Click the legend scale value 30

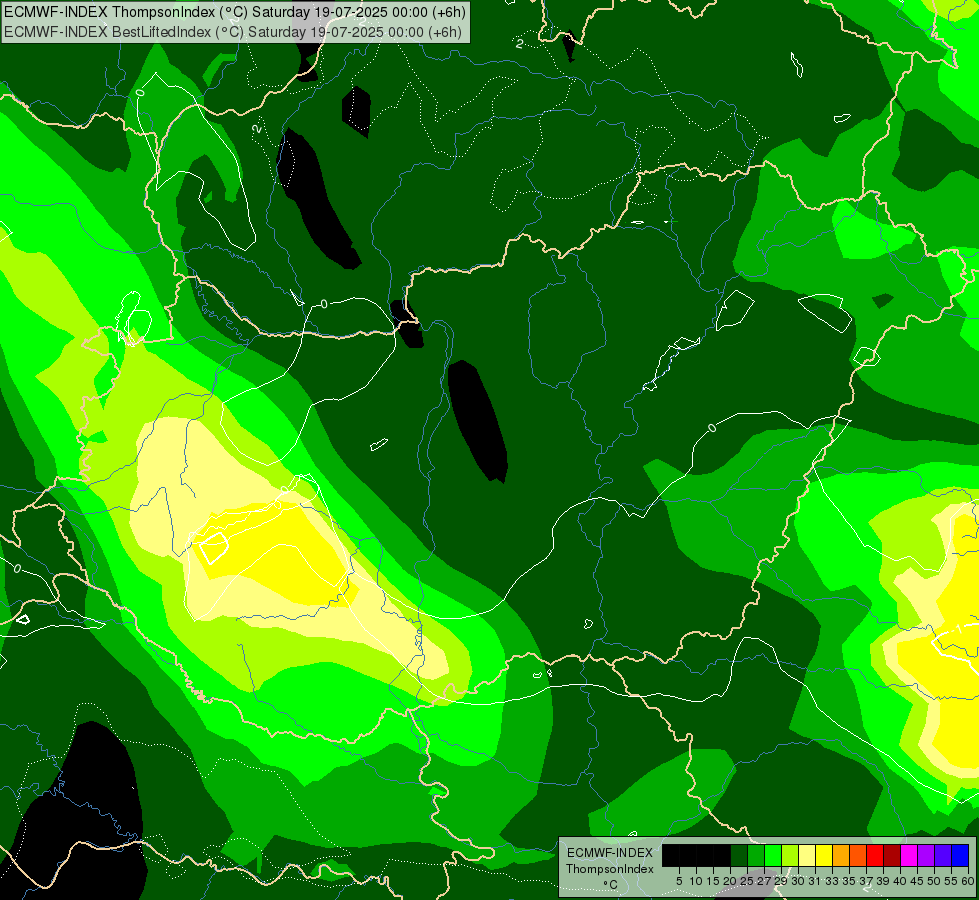click(798, 881)
